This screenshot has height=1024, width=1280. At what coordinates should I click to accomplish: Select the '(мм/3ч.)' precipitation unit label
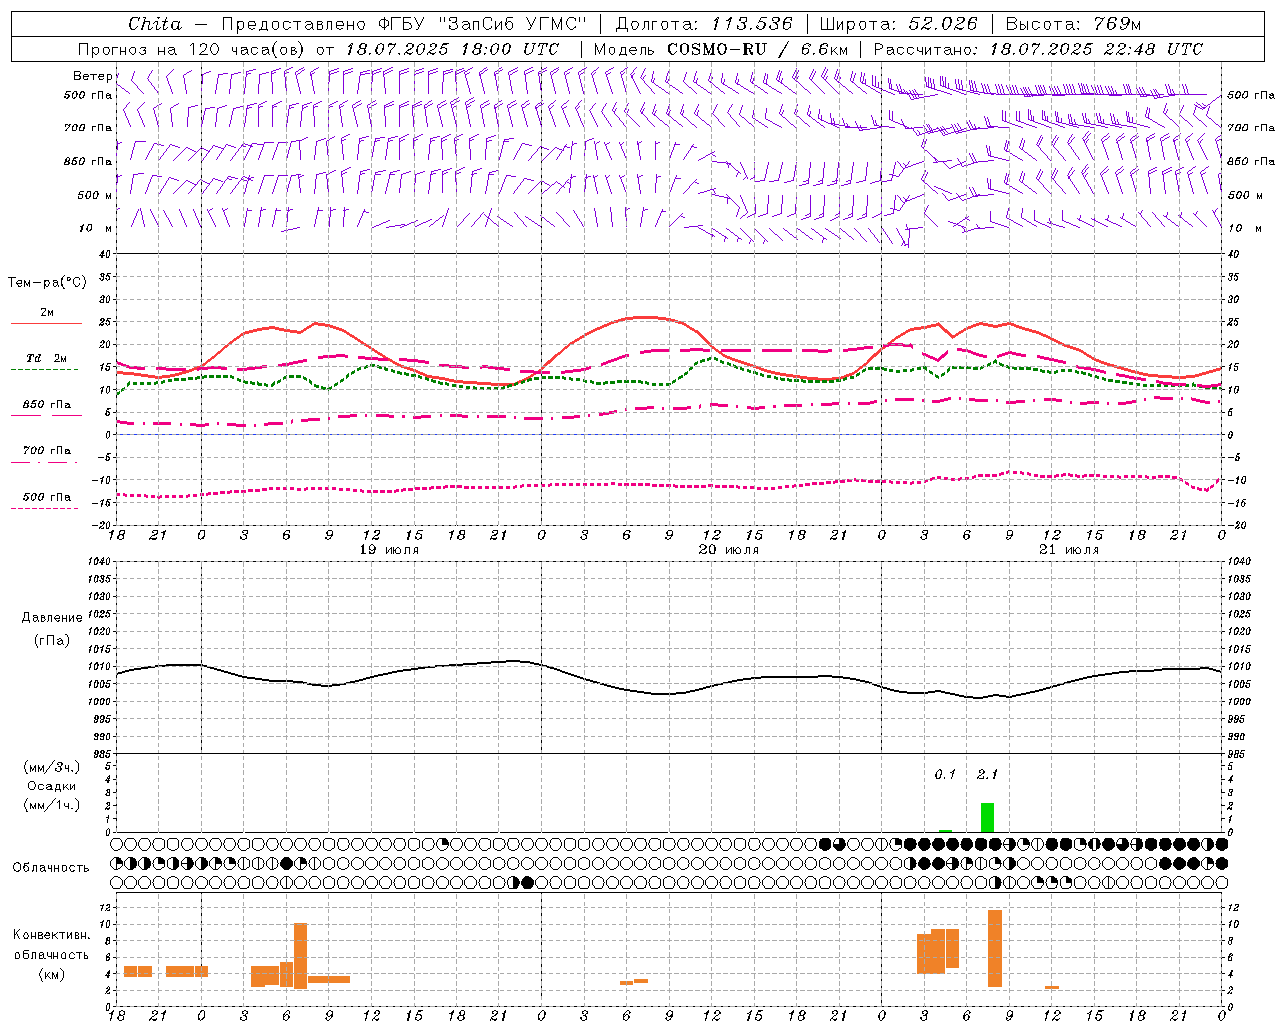52,767
